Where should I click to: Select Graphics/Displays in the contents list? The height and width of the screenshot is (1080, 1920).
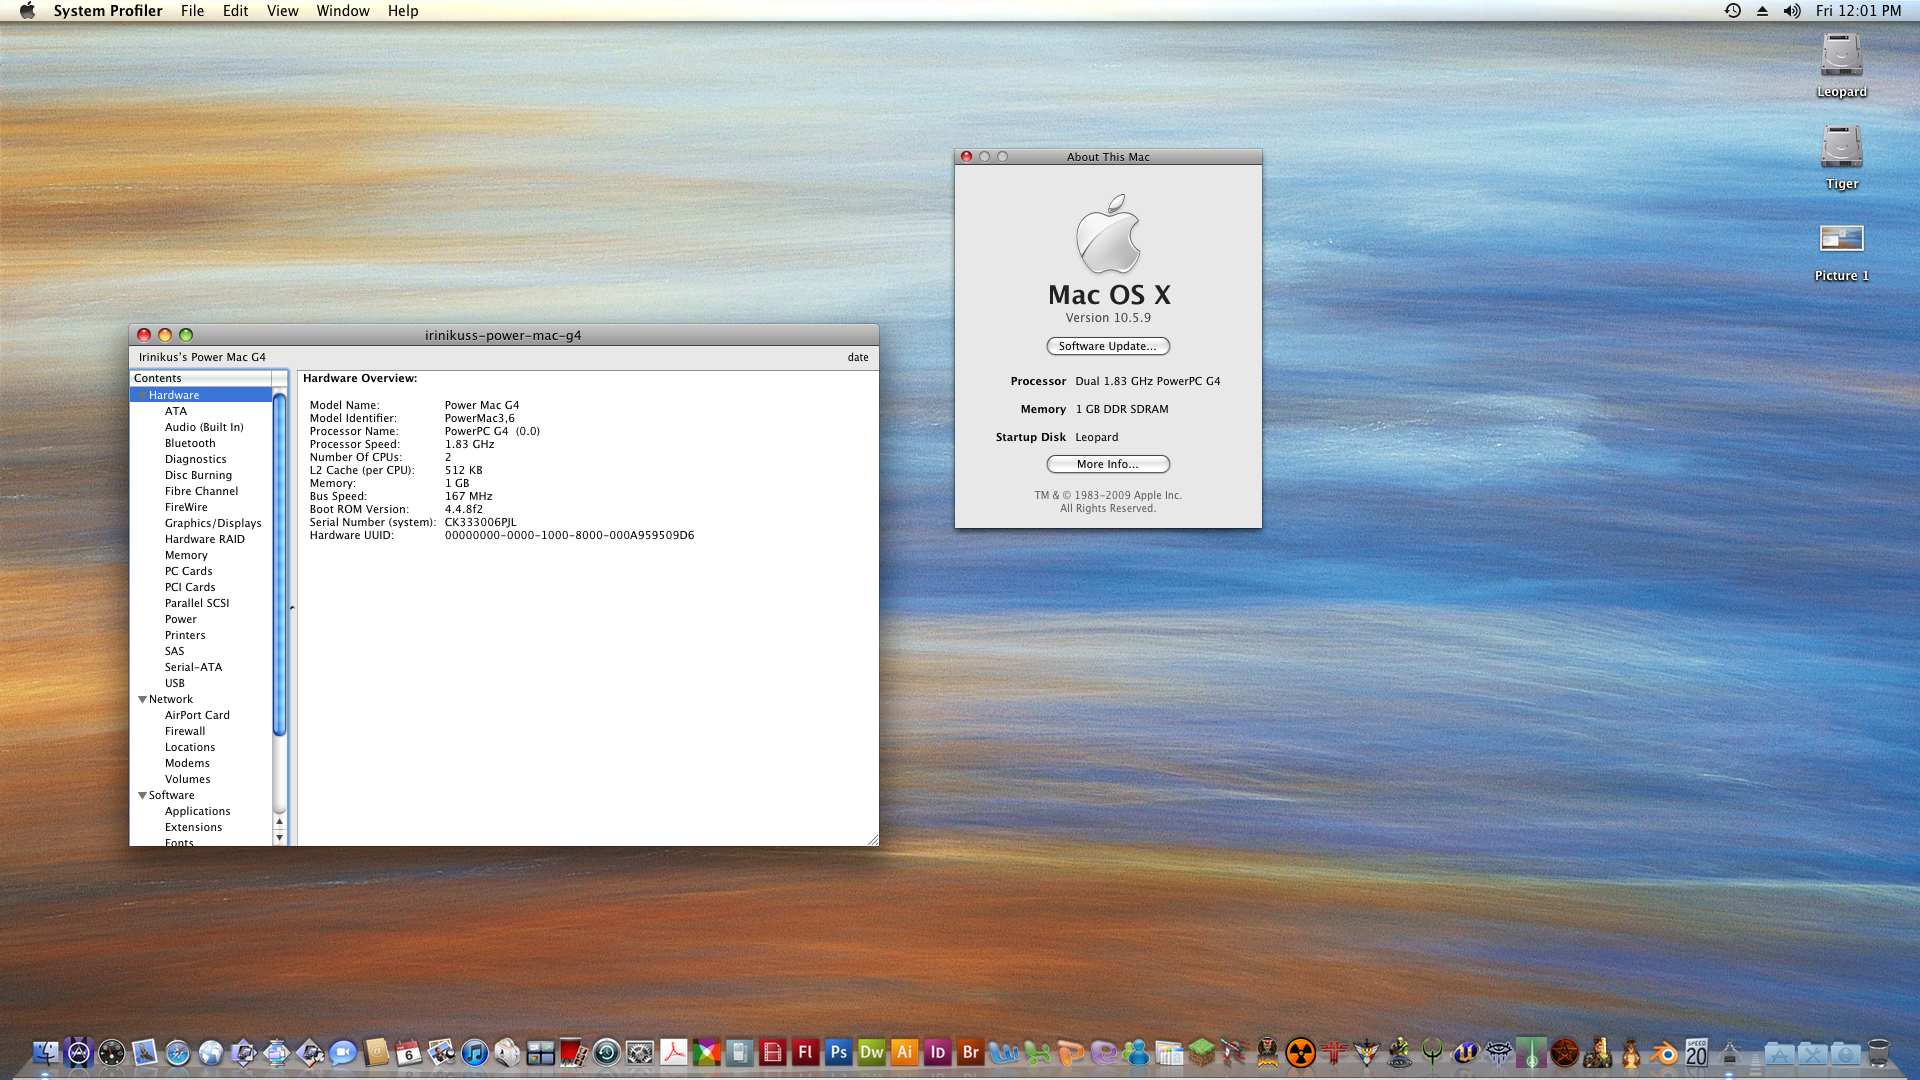[x=213, y=523]
